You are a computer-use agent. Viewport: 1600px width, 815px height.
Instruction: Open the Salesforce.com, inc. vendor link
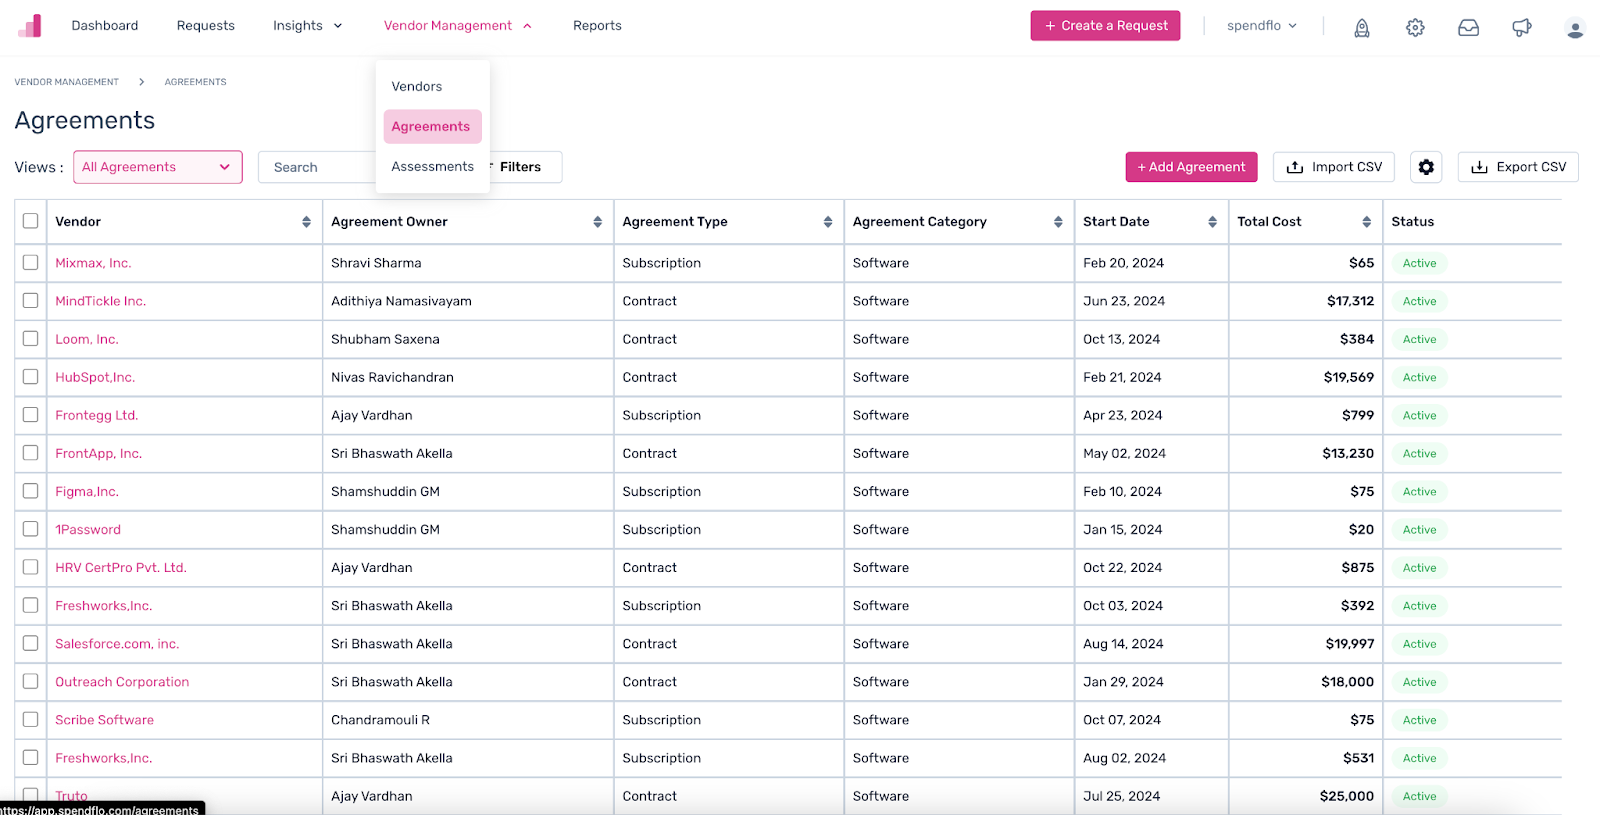(117, 644)
